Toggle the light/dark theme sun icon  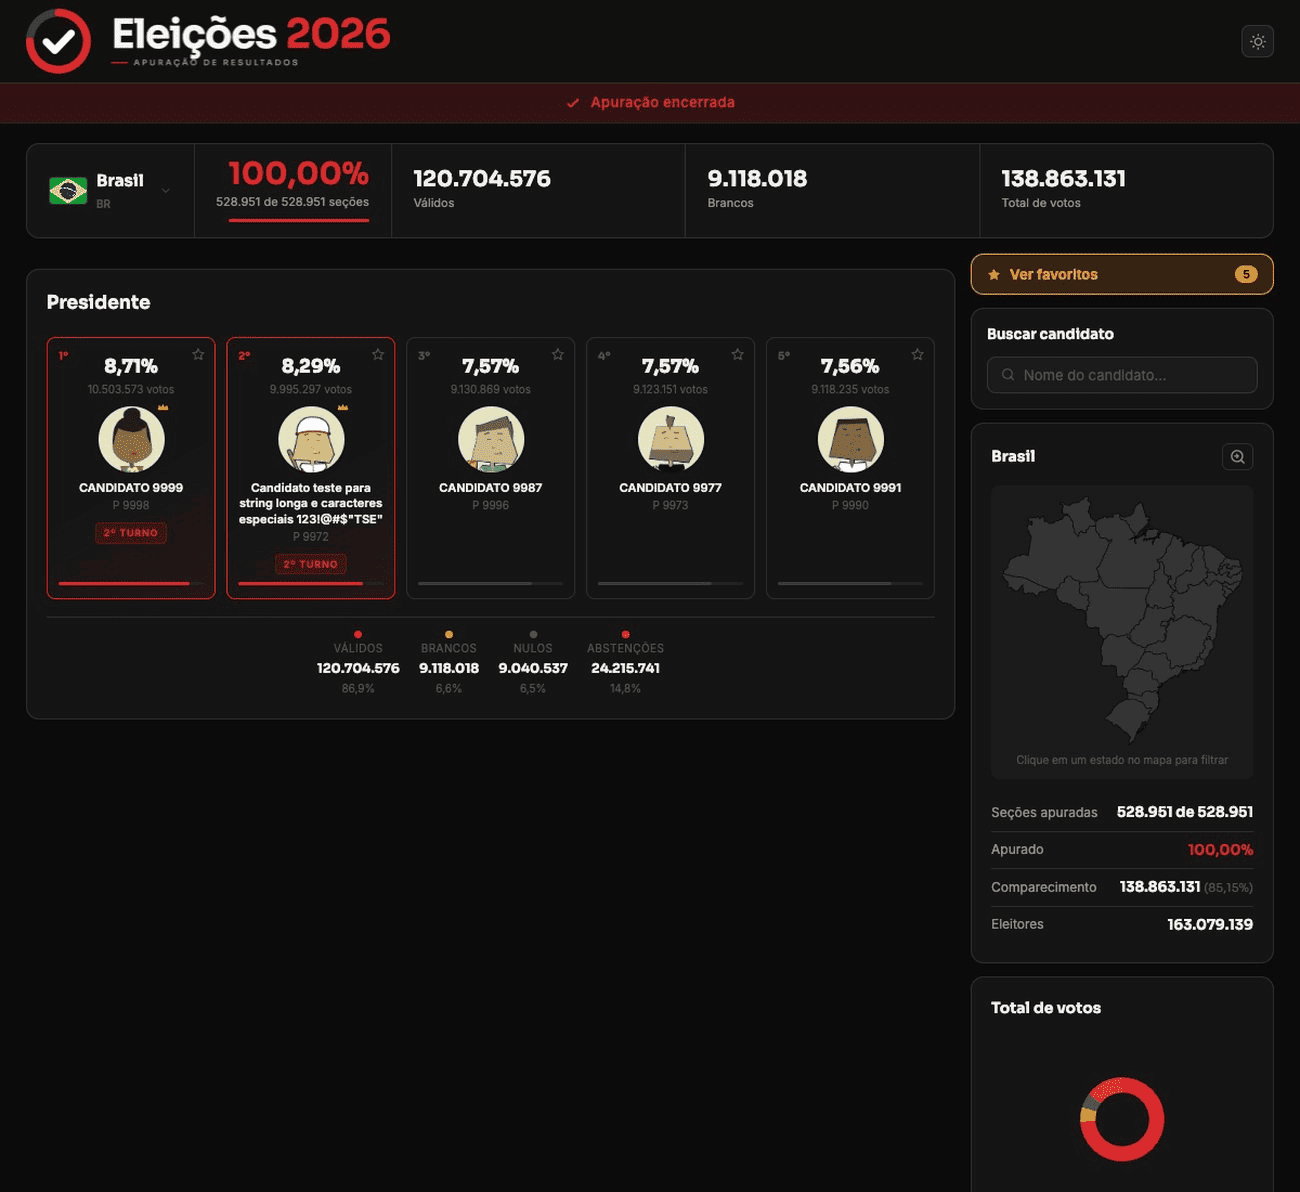click(x=1257, y=42)
